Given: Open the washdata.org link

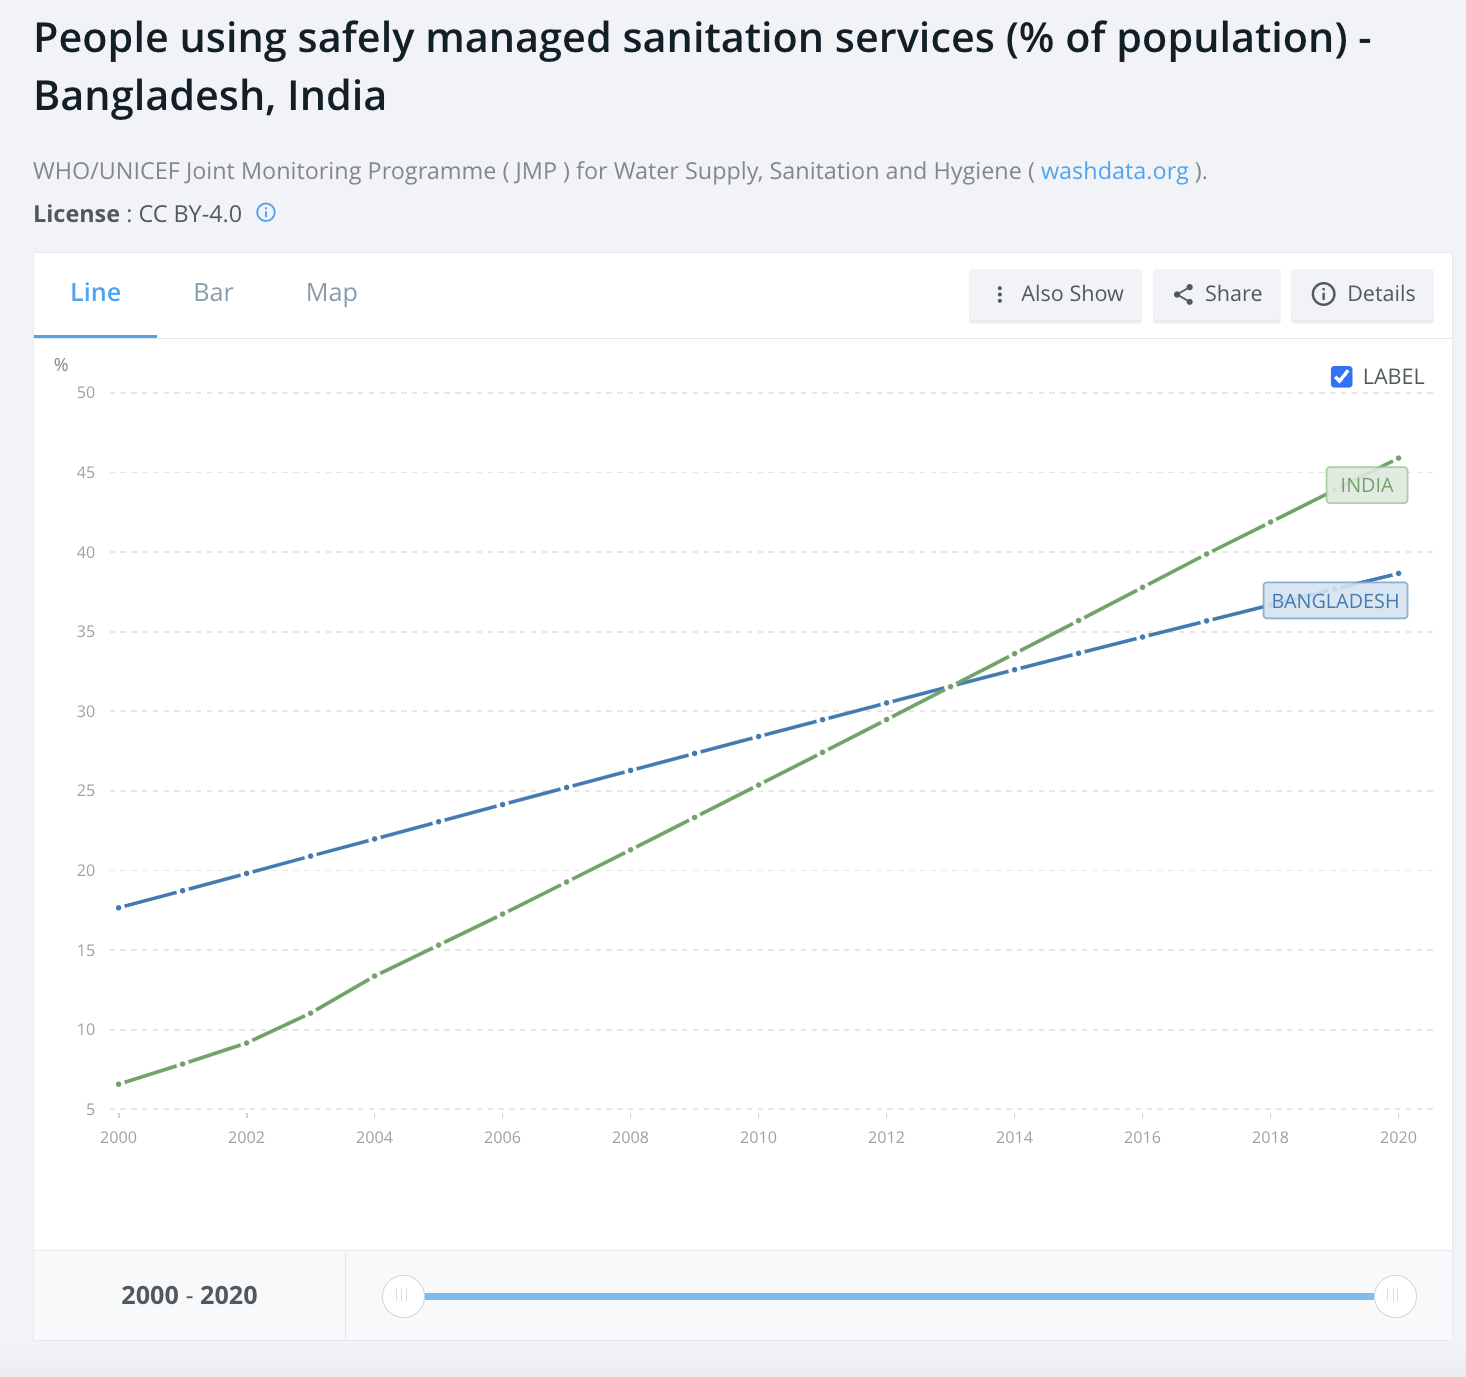Looking at the screenshot, I should (1114, 171).
